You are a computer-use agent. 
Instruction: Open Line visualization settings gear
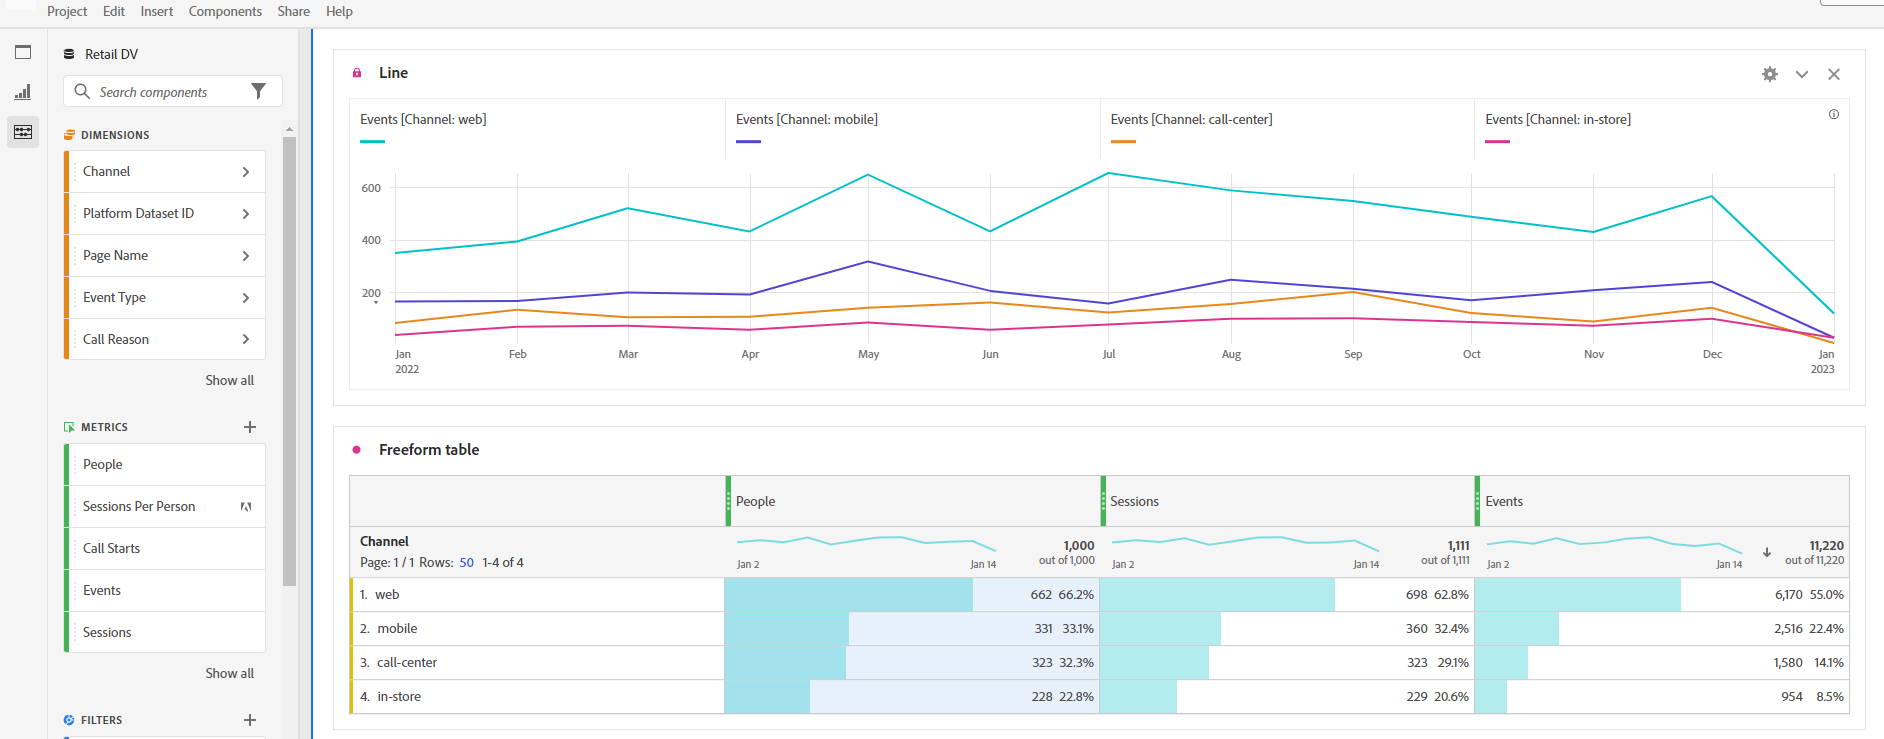[x=1770, y=74]
